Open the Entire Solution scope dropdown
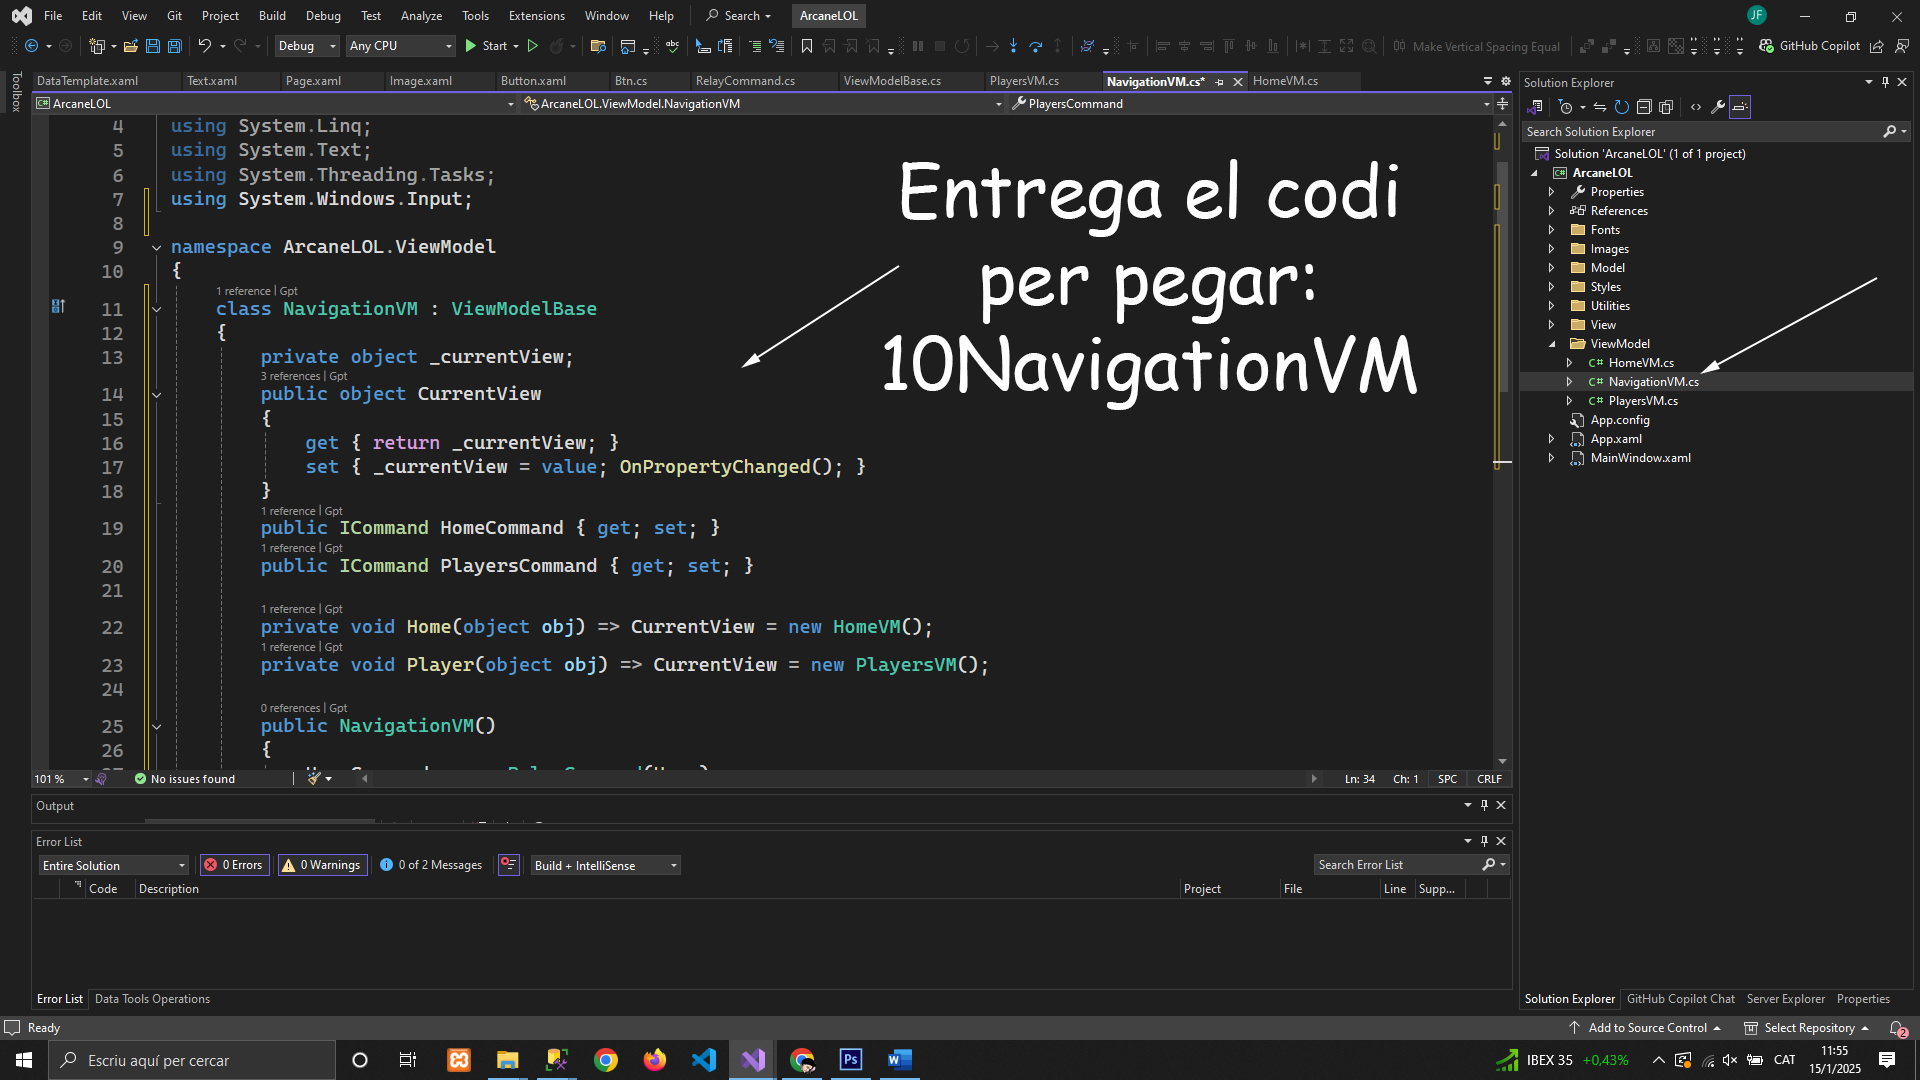The image size is (1920, 1080). (x=113, y=865)
